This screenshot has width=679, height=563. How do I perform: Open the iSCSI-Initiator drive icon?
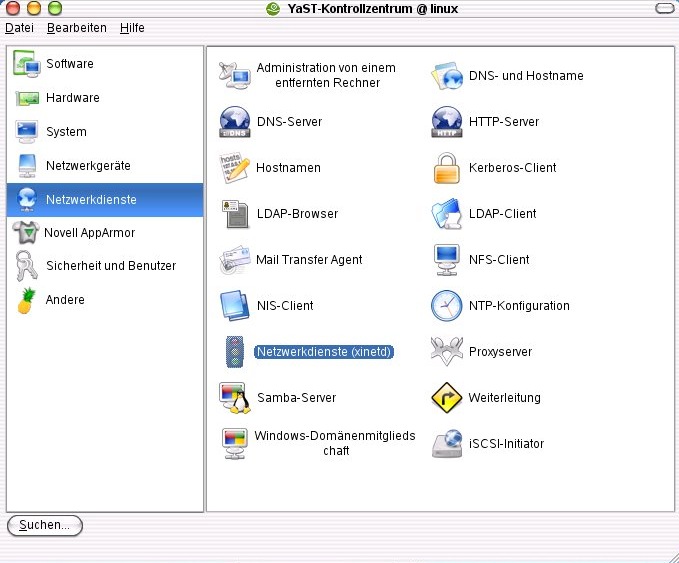(447, 443)
